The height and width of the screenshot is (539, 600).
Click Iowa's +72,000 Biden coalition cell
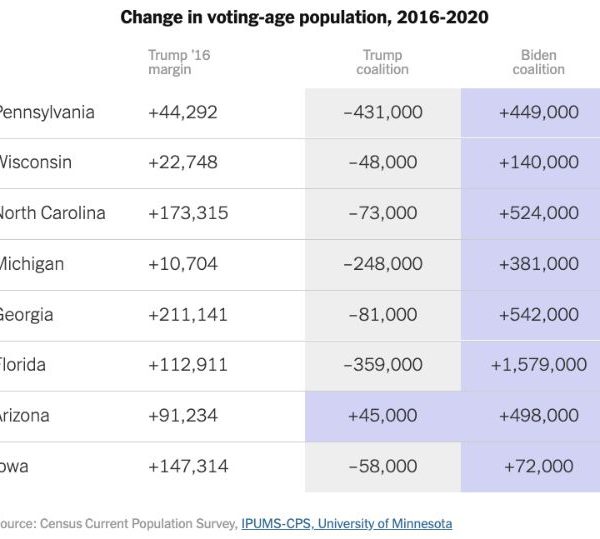(x=538, y=466)
